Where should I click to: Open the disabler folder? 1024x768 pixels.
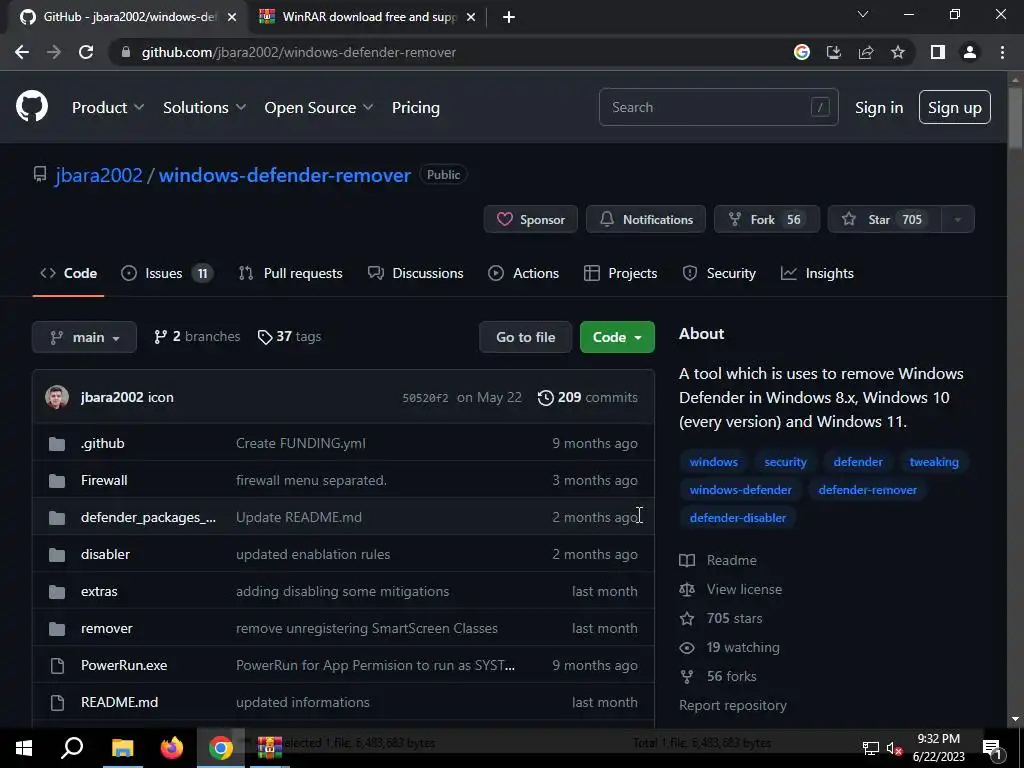coord(105,554)
